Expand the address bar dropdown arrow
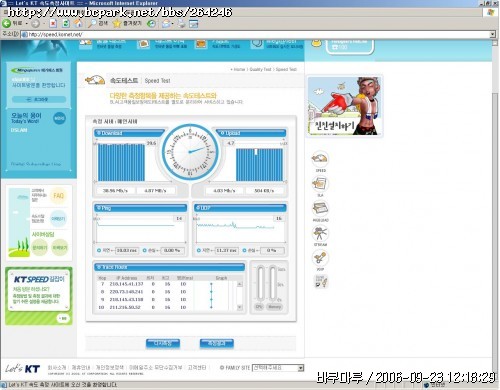Image resolution: width=500 pixels, height=390 pixels. (492, 34)
